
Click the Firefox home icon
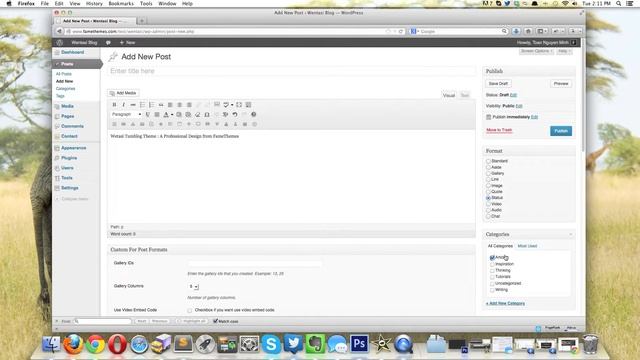click(x=528, y=31)
